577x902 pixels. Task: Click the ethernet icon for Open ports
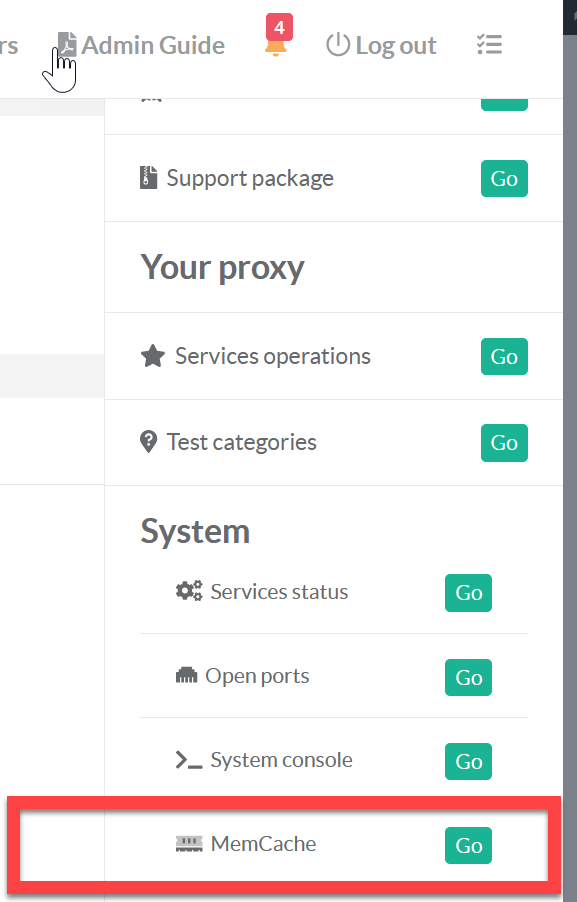coord(186,675)
